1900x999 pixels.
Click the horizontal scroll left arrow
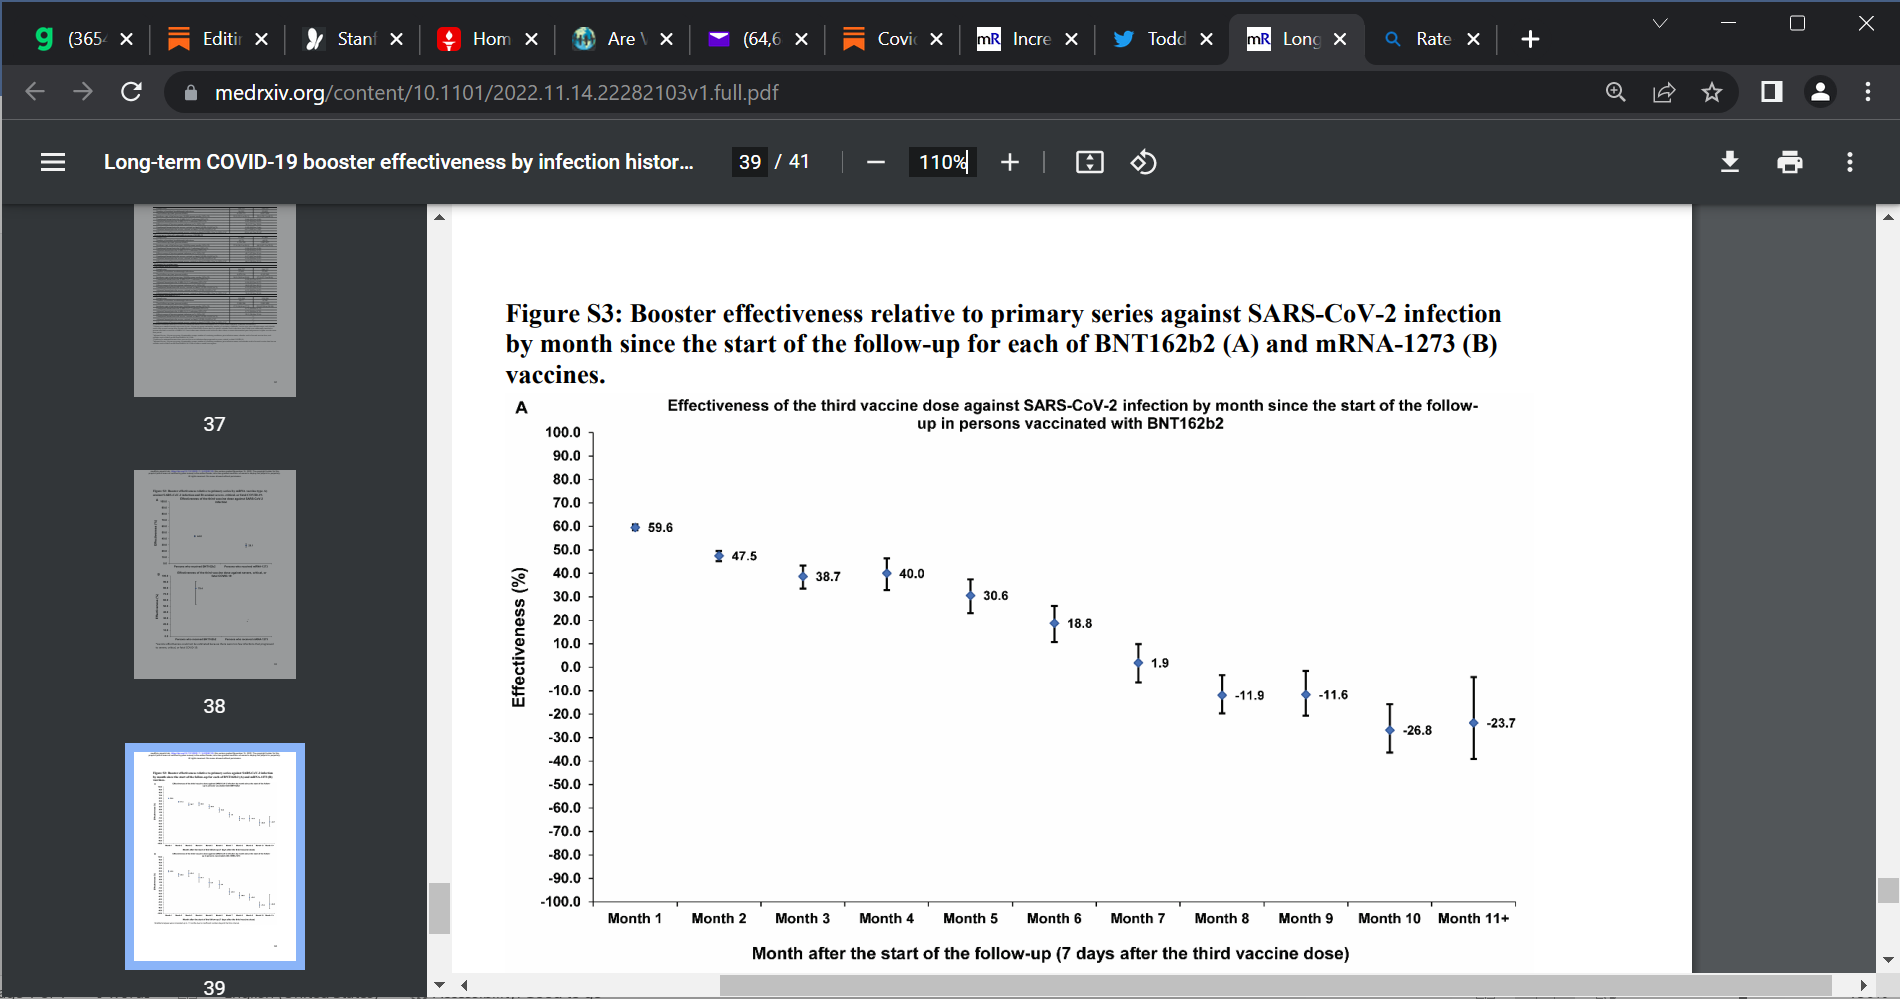coord(464,985)
